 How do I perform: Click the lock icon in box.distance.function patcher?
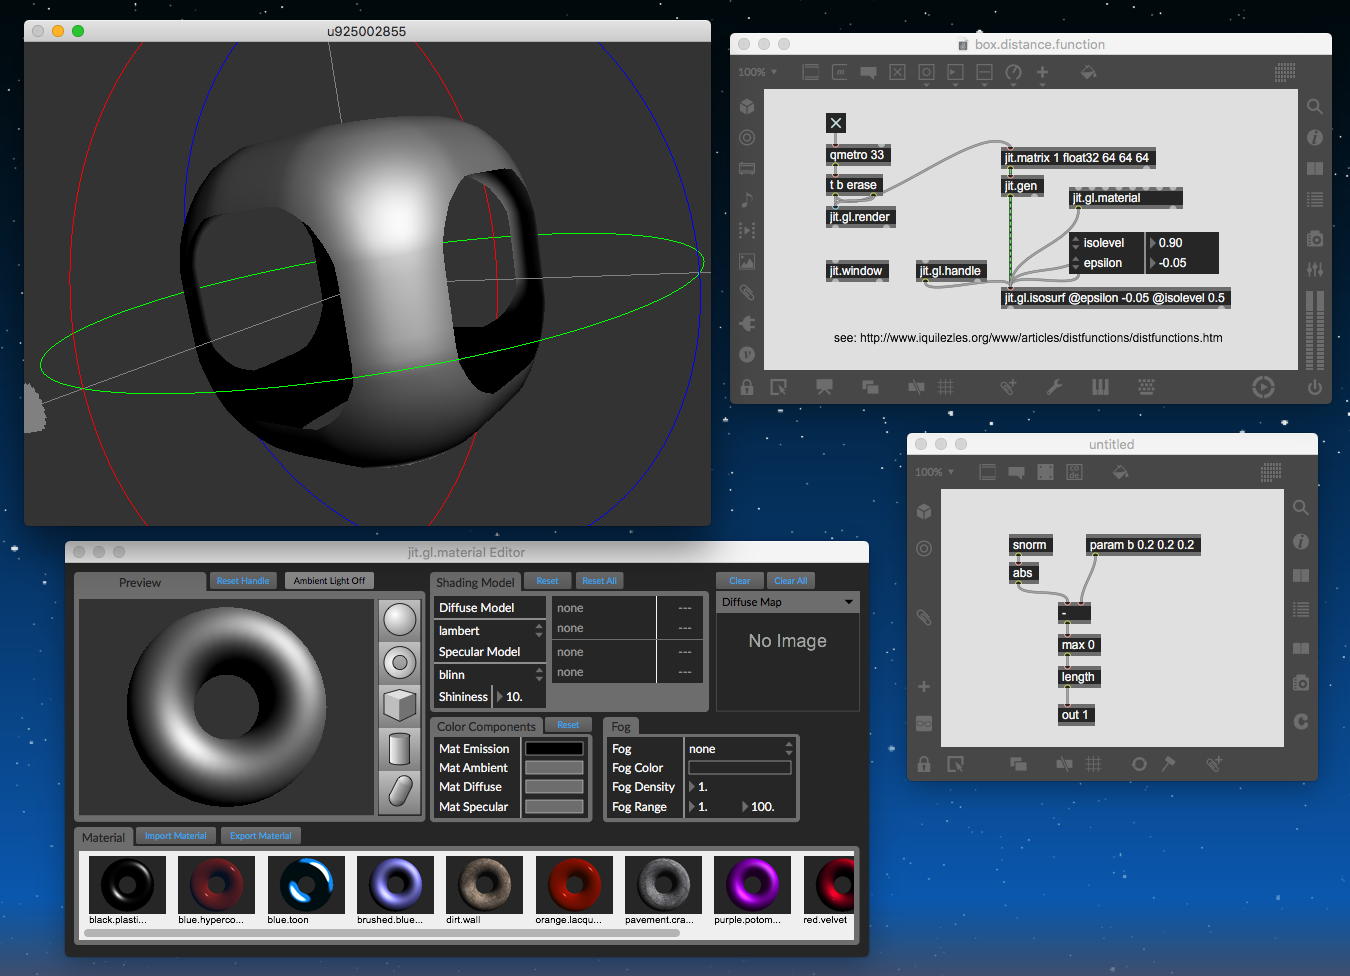746,387
